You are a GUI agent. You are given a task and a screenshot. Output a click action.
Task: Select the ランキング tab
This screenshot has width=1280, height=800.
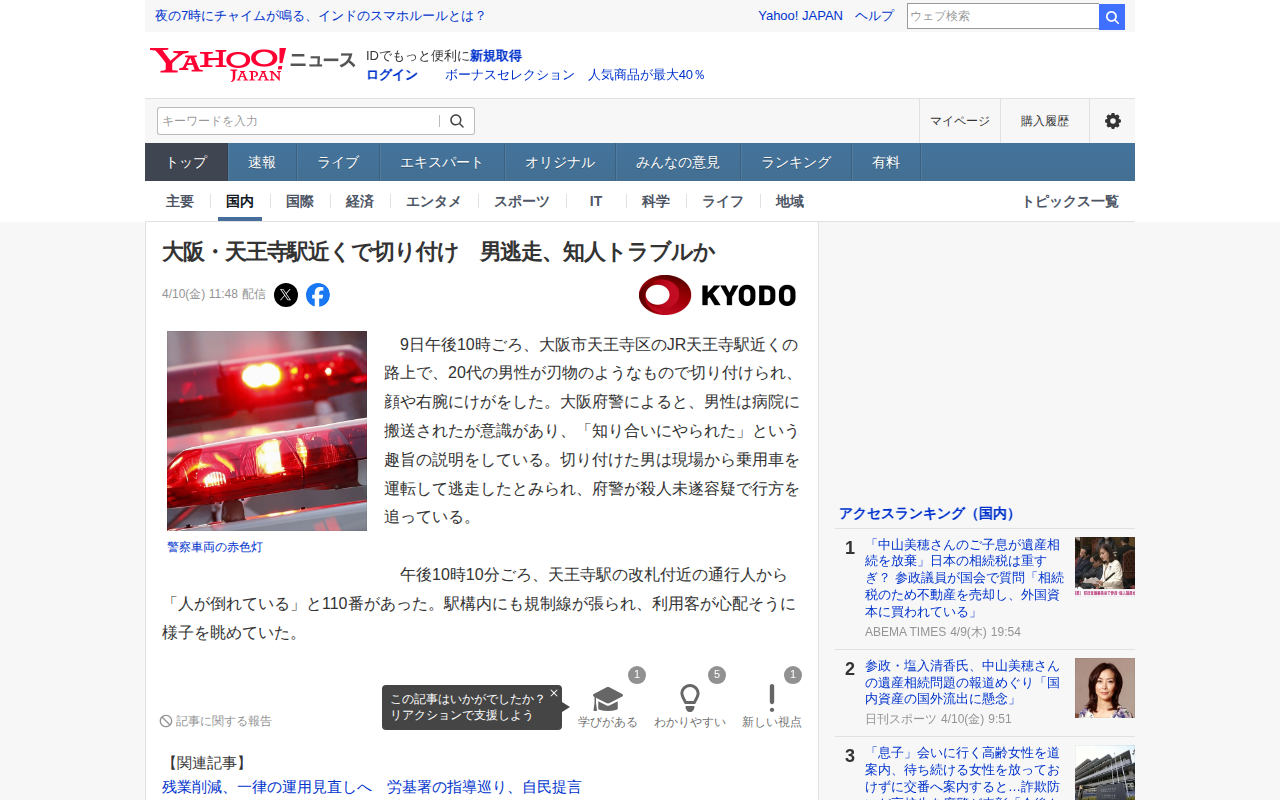pyautogui.click(x=796, y=162)
